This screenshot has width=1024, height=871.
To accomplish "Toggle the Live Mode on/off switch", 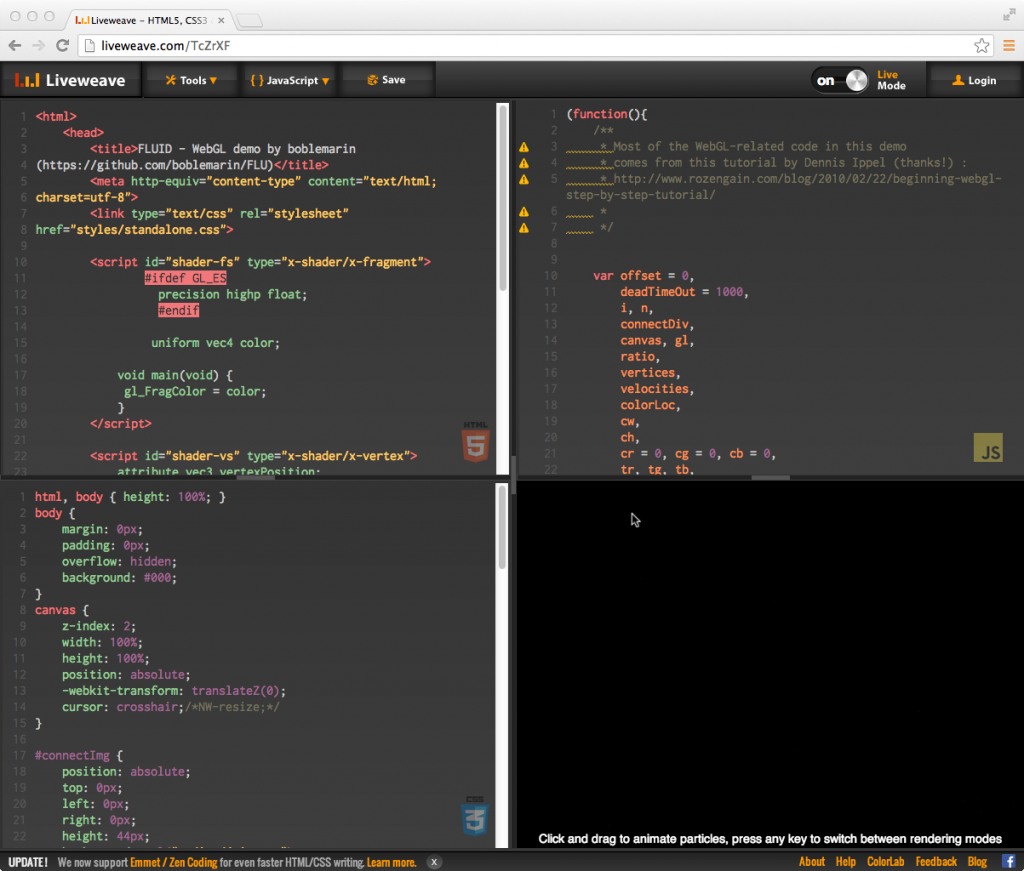I will (x=839, y=81).
